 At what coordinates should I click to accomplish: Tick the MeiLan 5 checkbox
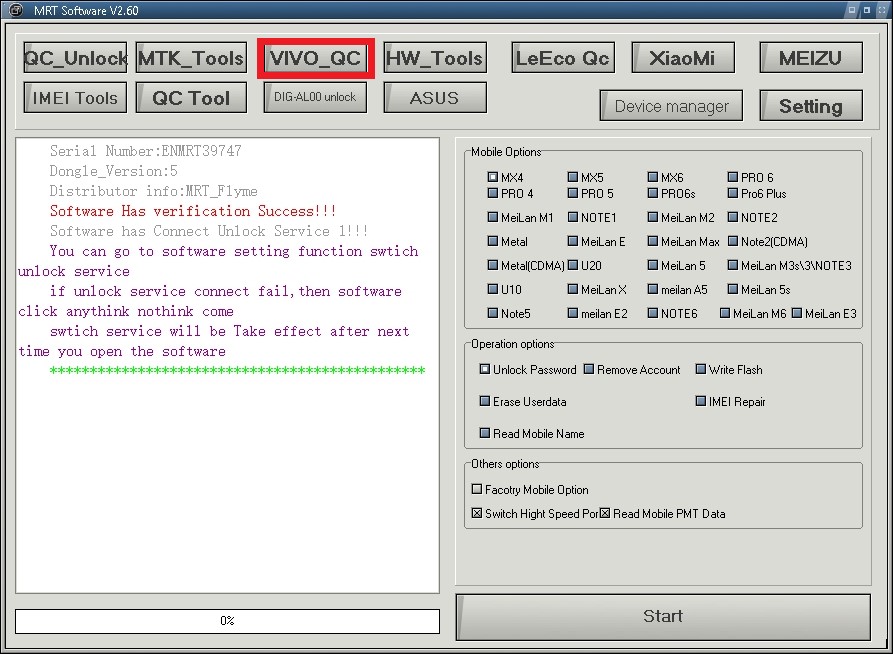(653, 265)
